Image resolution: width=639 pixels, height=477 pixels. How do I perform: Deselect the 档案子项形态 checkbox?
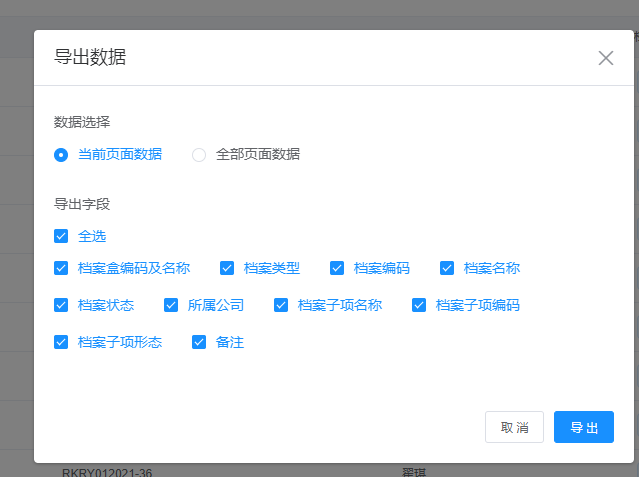[61, 342]
